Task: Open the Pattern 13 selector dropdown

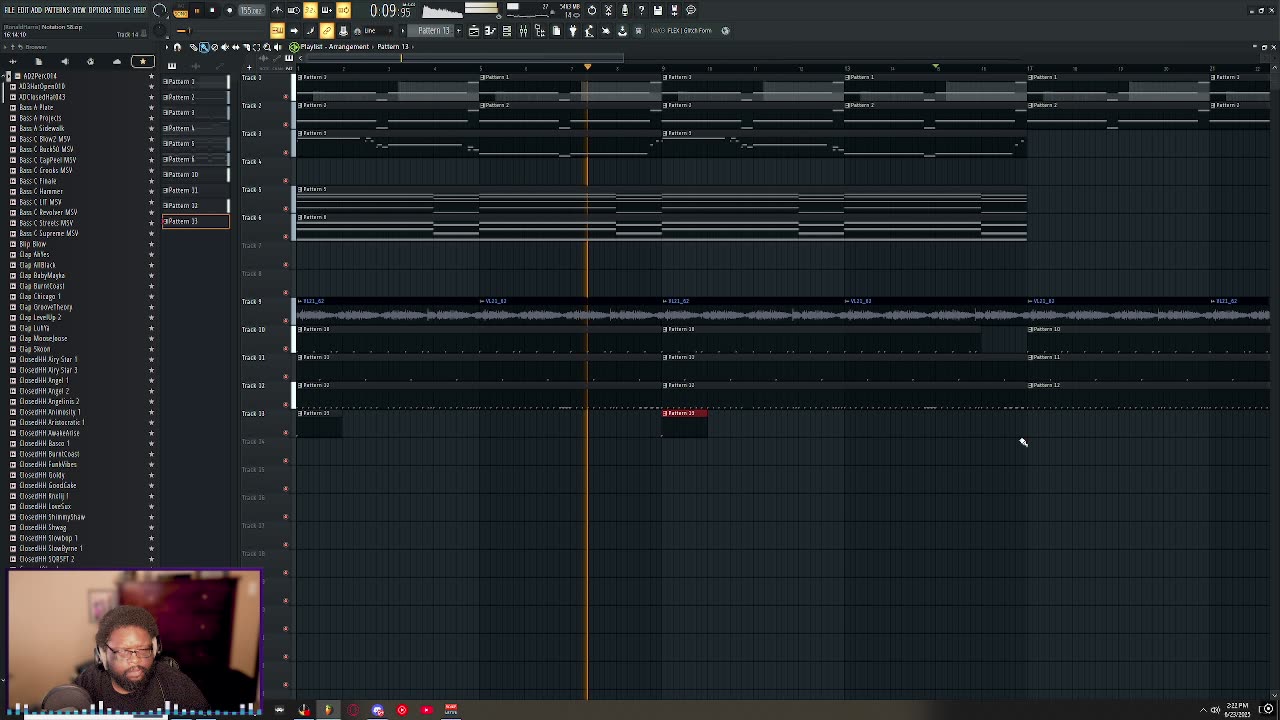Action: (x=433, y=30)
